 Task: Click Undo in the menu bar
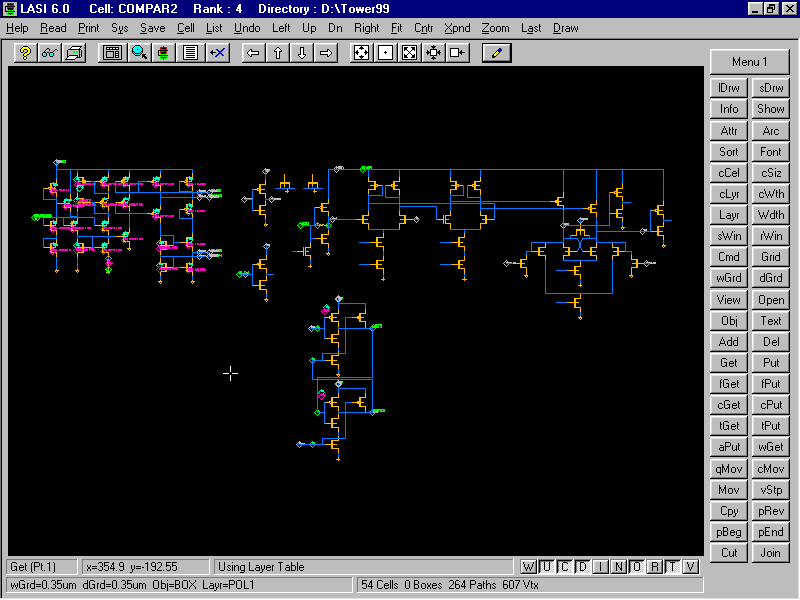point(247,28)
